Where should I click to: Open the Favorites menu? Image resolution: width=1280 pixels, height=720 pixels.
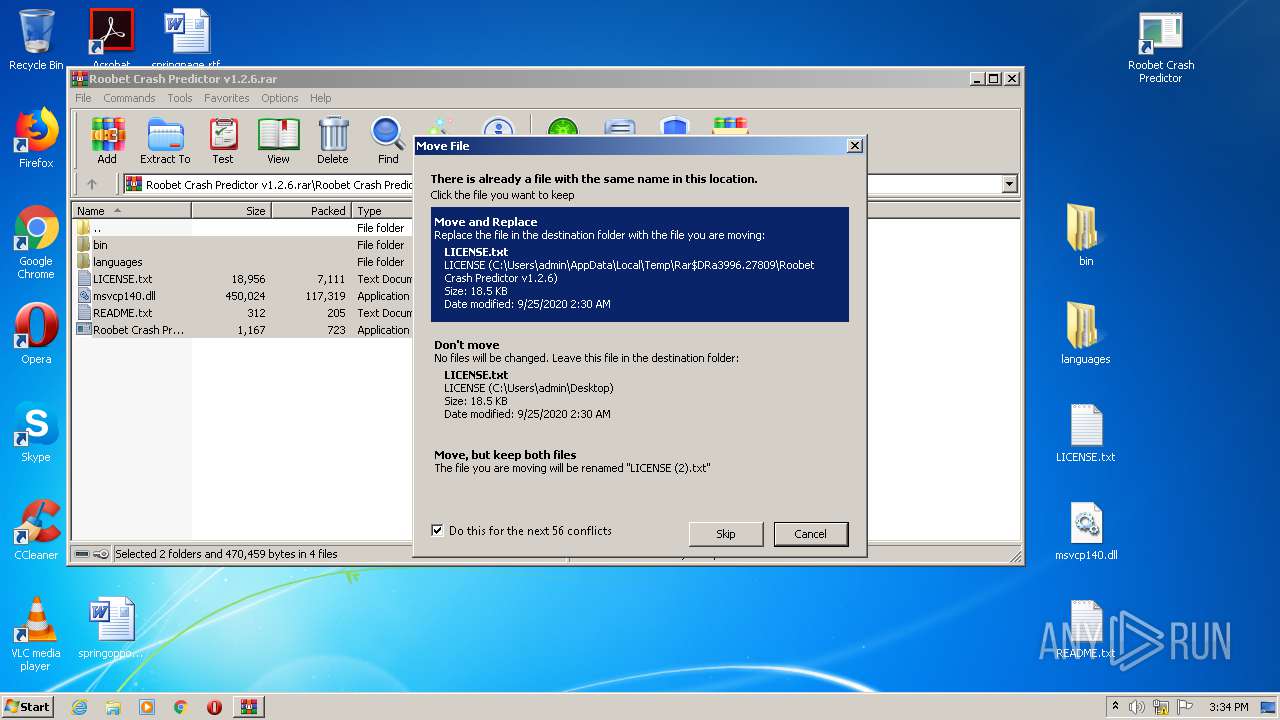click(227, 98)
